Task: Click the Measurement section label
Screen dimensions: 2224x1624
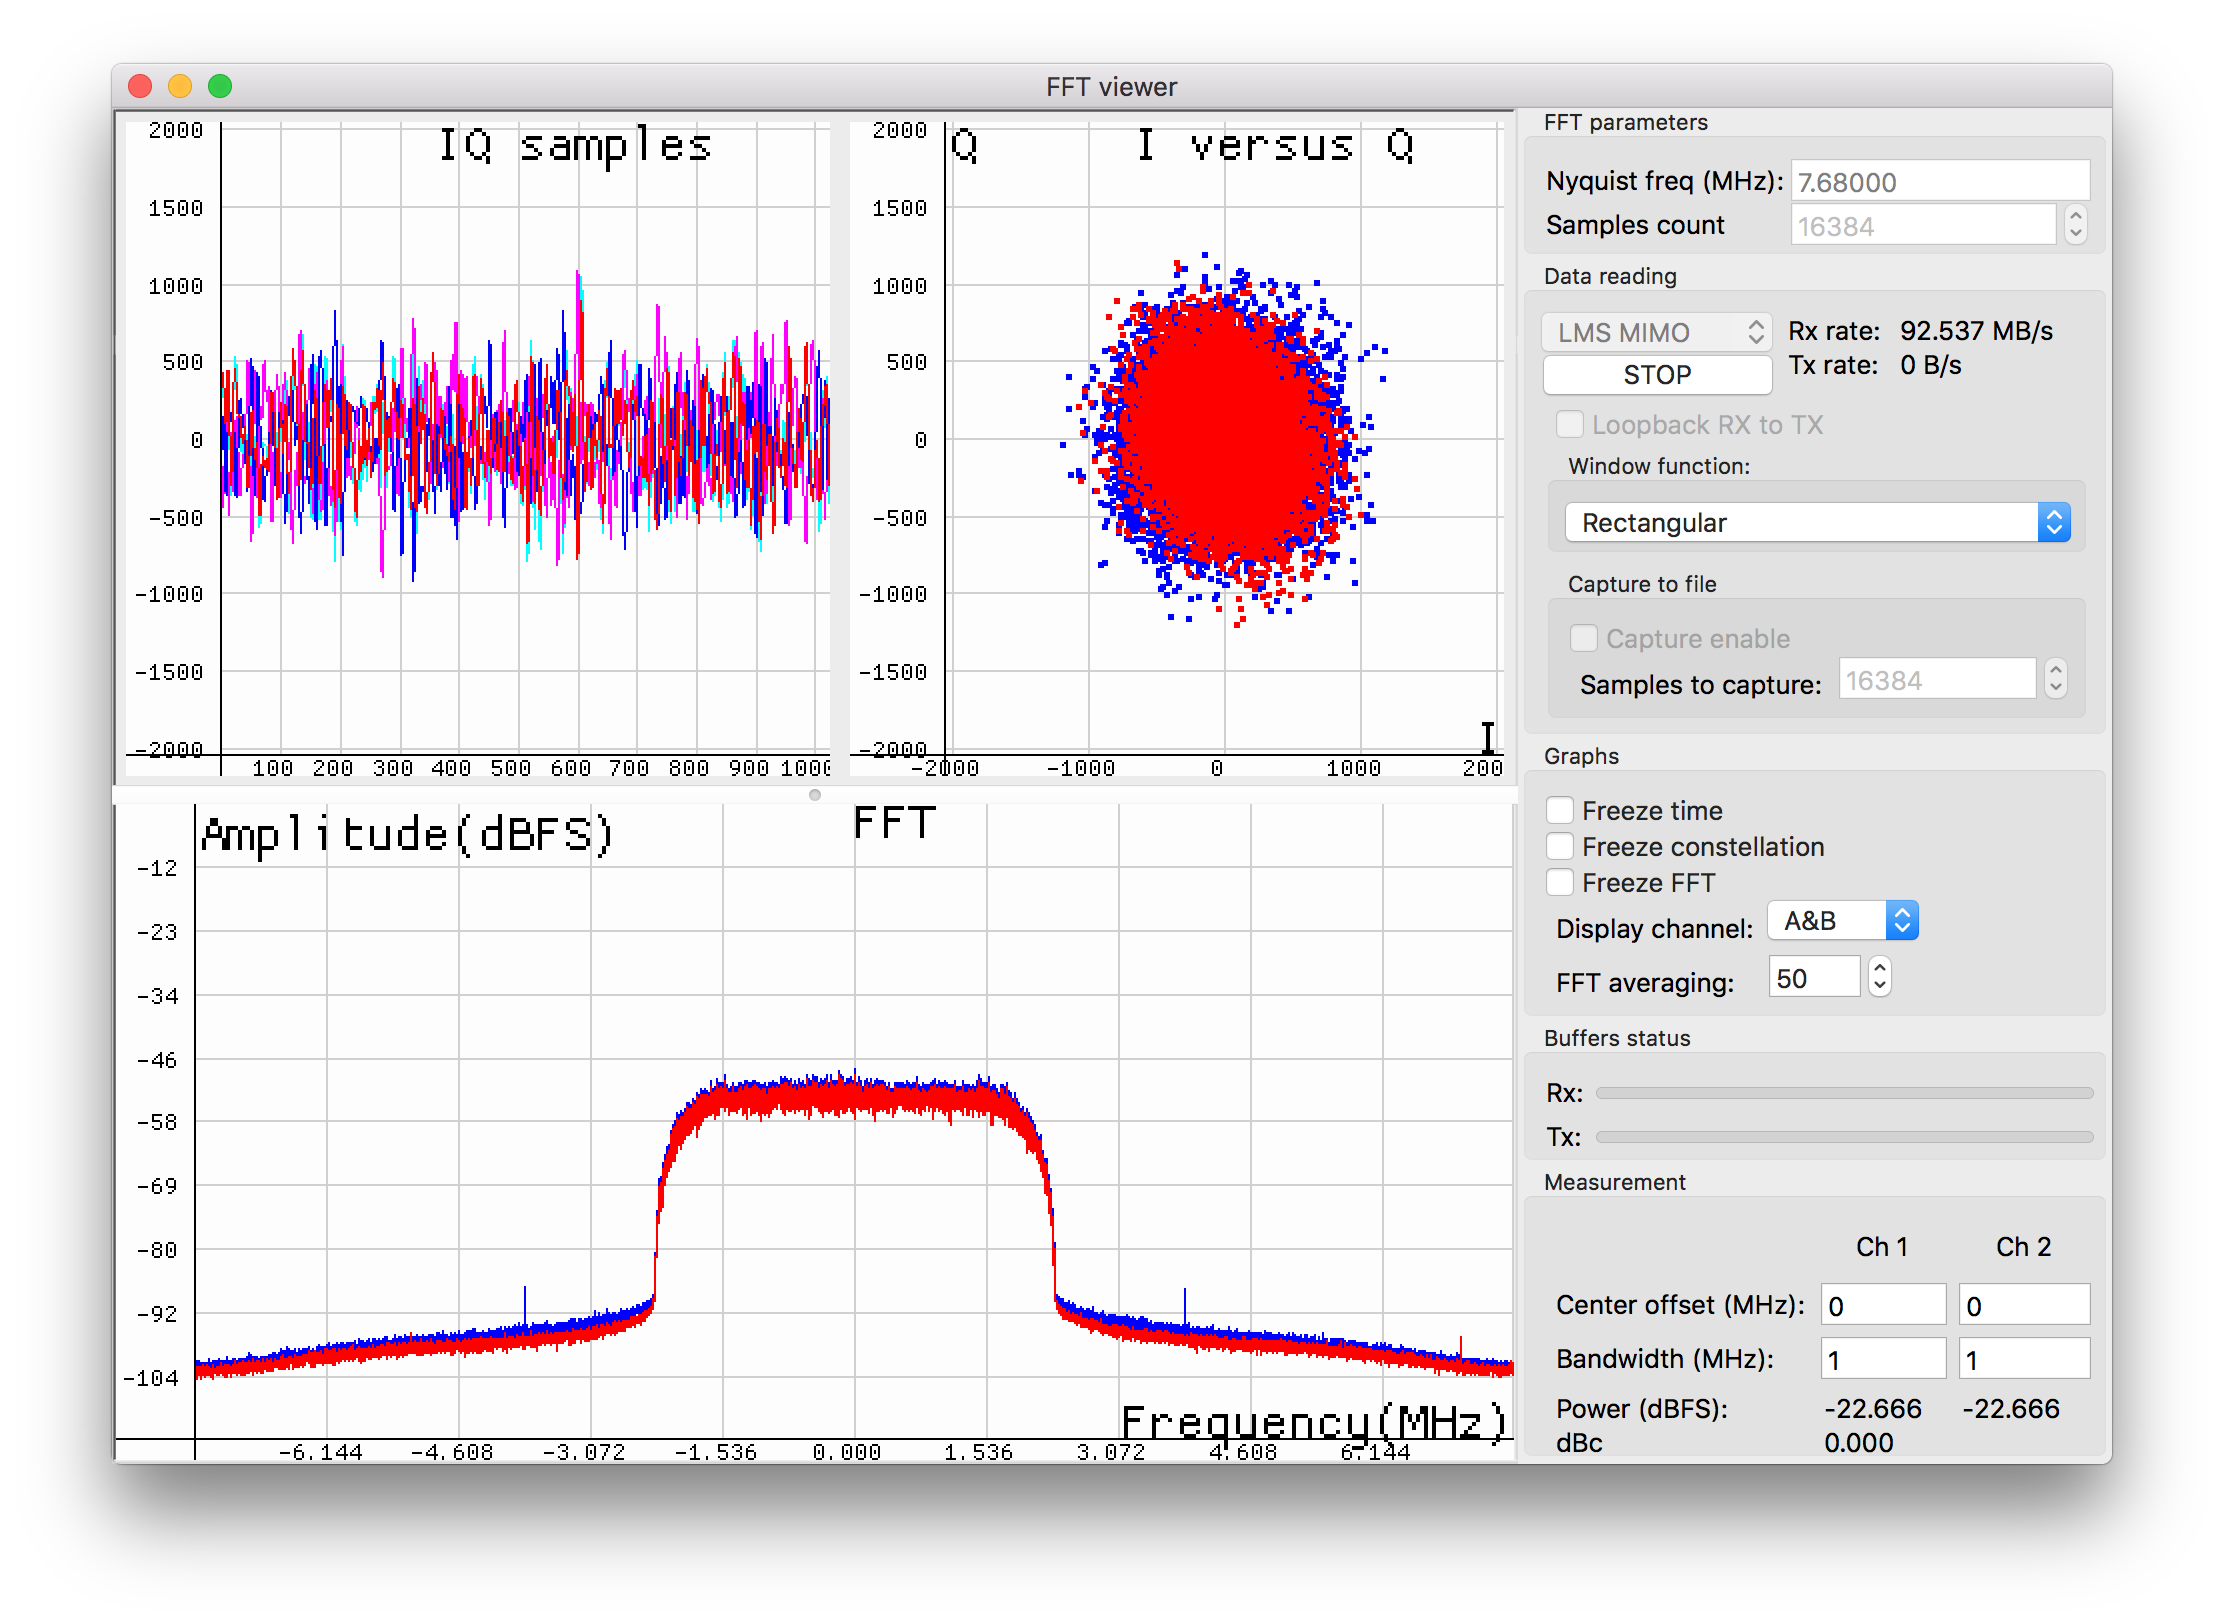Action: pos(1614,1182)
